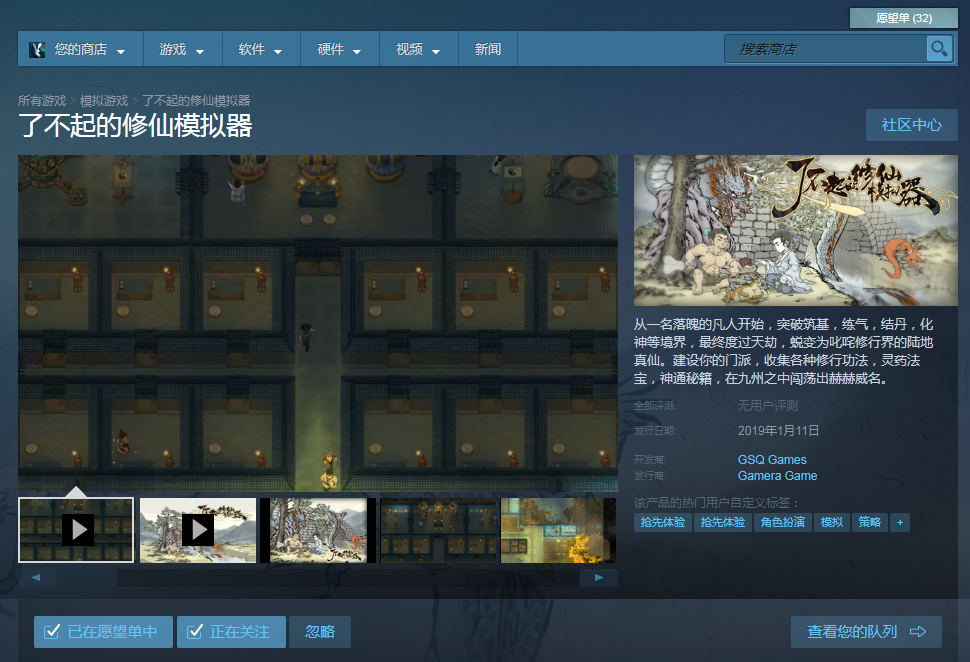Toggle 正在关注 follow checkbox button
This screenshot has width=970, height=662.
pos(231,632)
